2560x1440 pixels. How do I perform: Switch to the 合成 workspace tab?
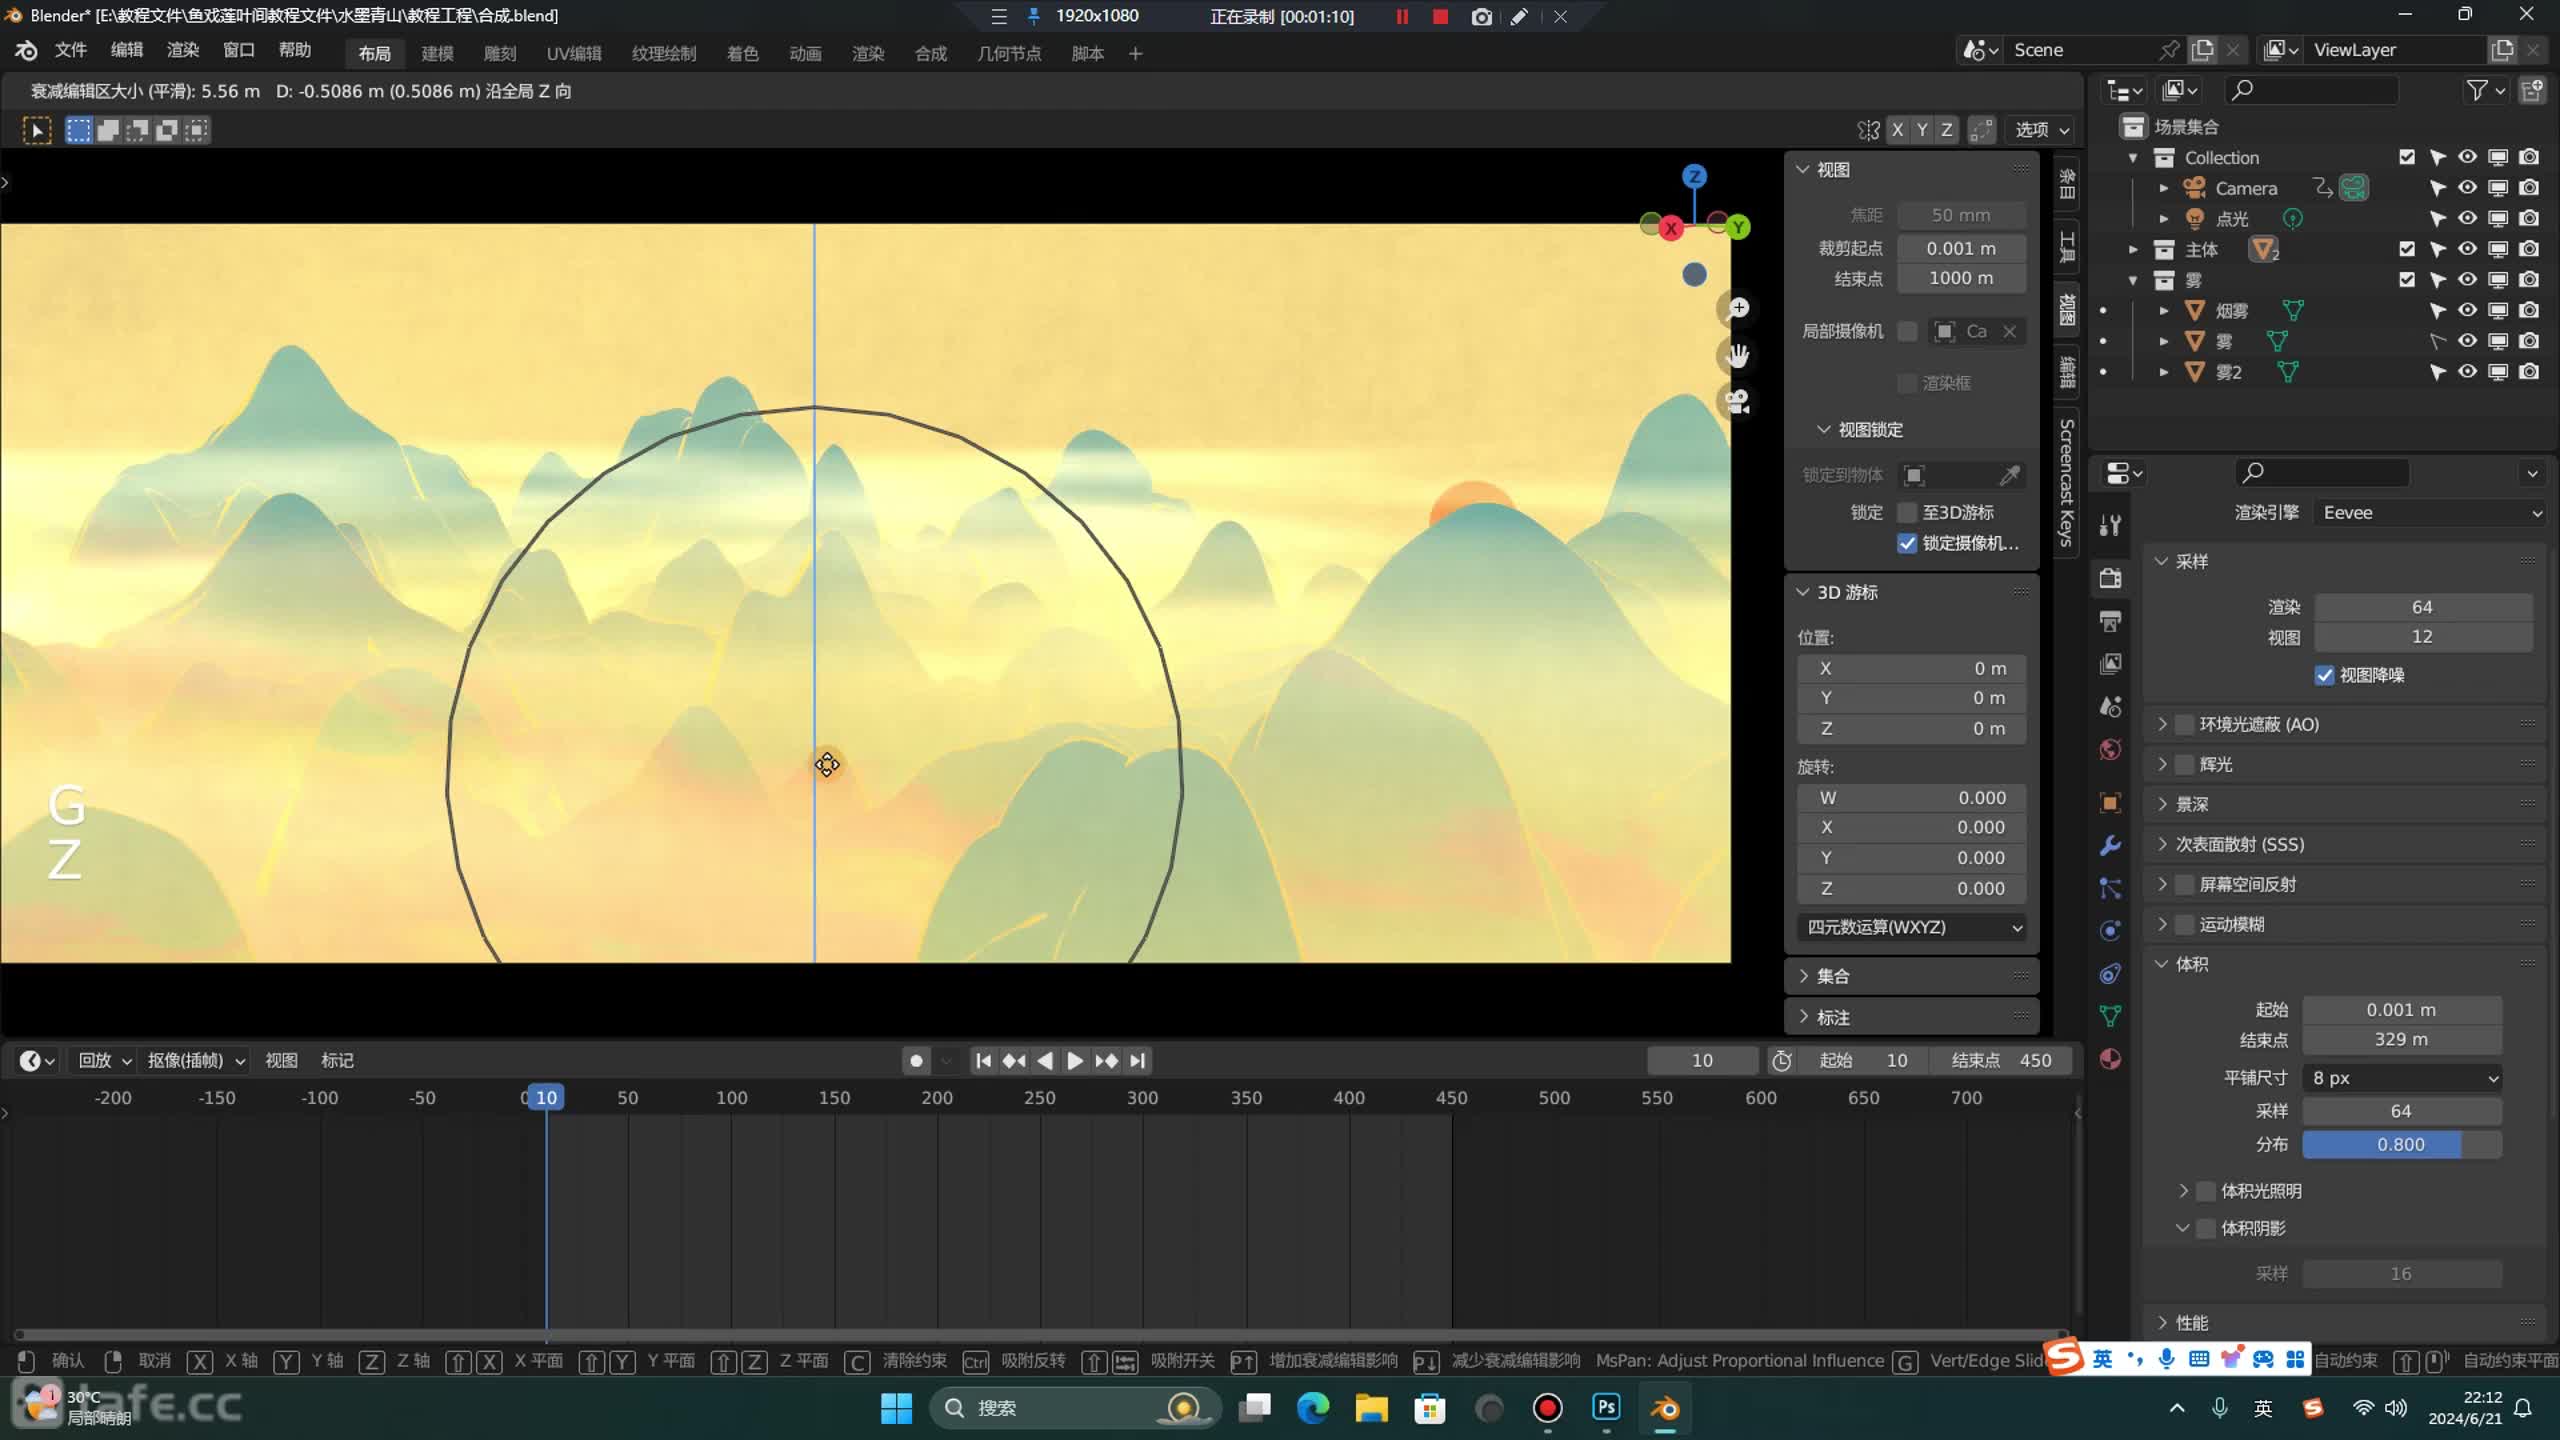(x=930, y=53)
